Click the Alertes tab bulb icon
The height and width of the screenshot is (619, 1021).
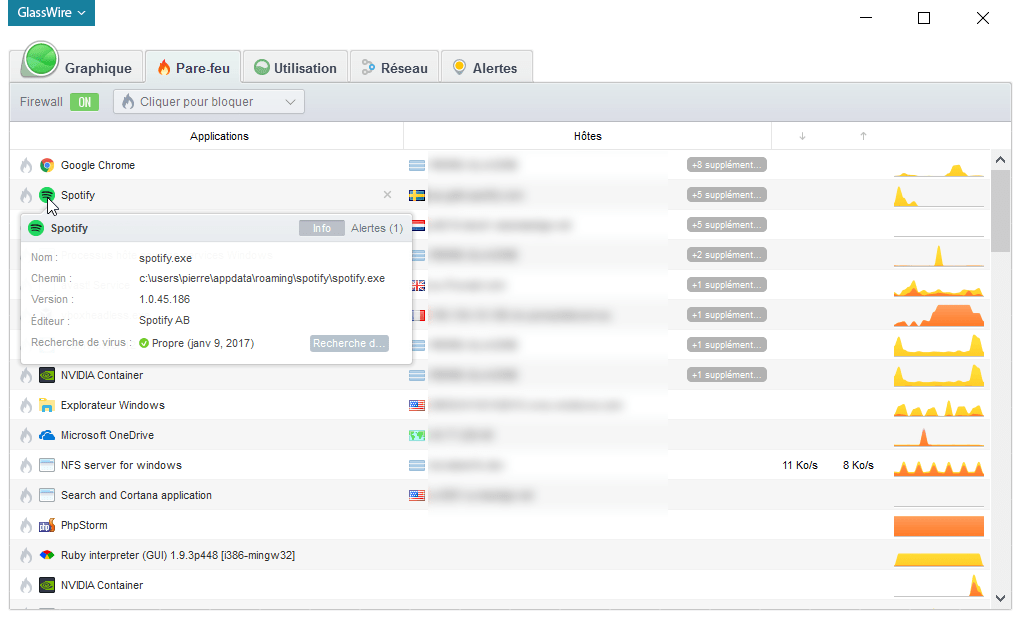tap(460, 67)
